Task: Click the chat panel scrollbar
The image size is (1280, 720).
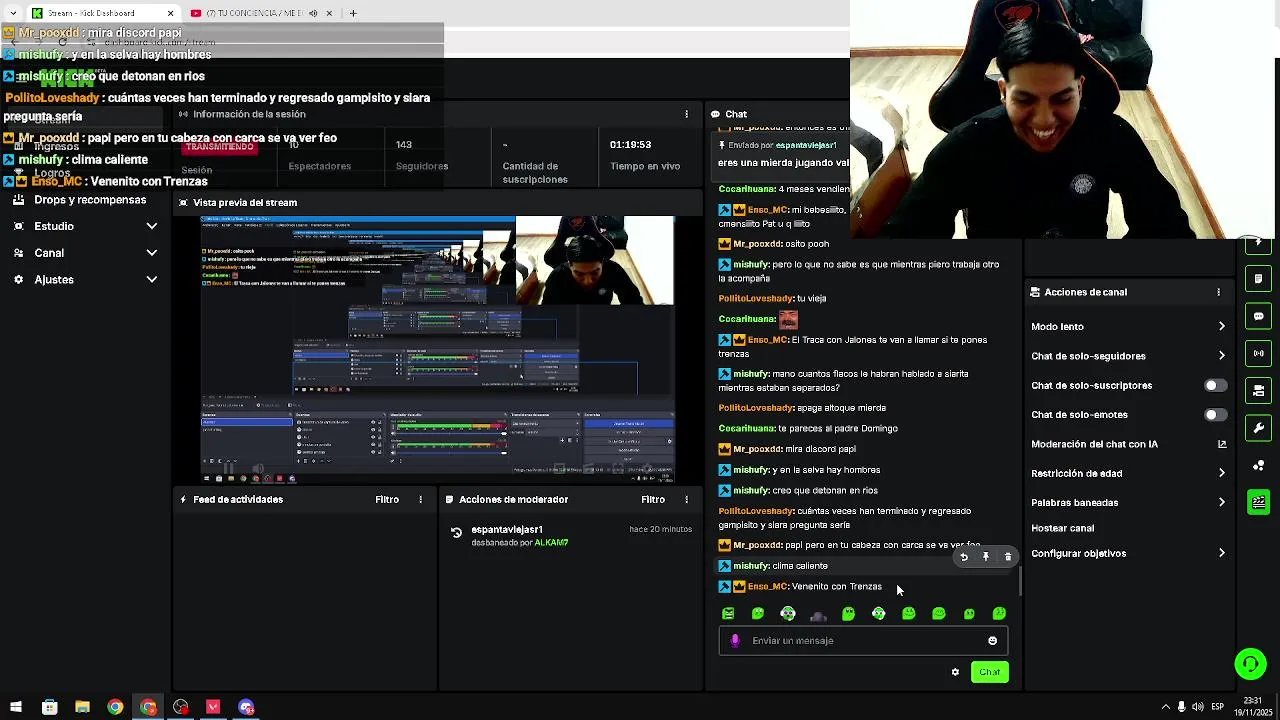Action: point(1020,580)
